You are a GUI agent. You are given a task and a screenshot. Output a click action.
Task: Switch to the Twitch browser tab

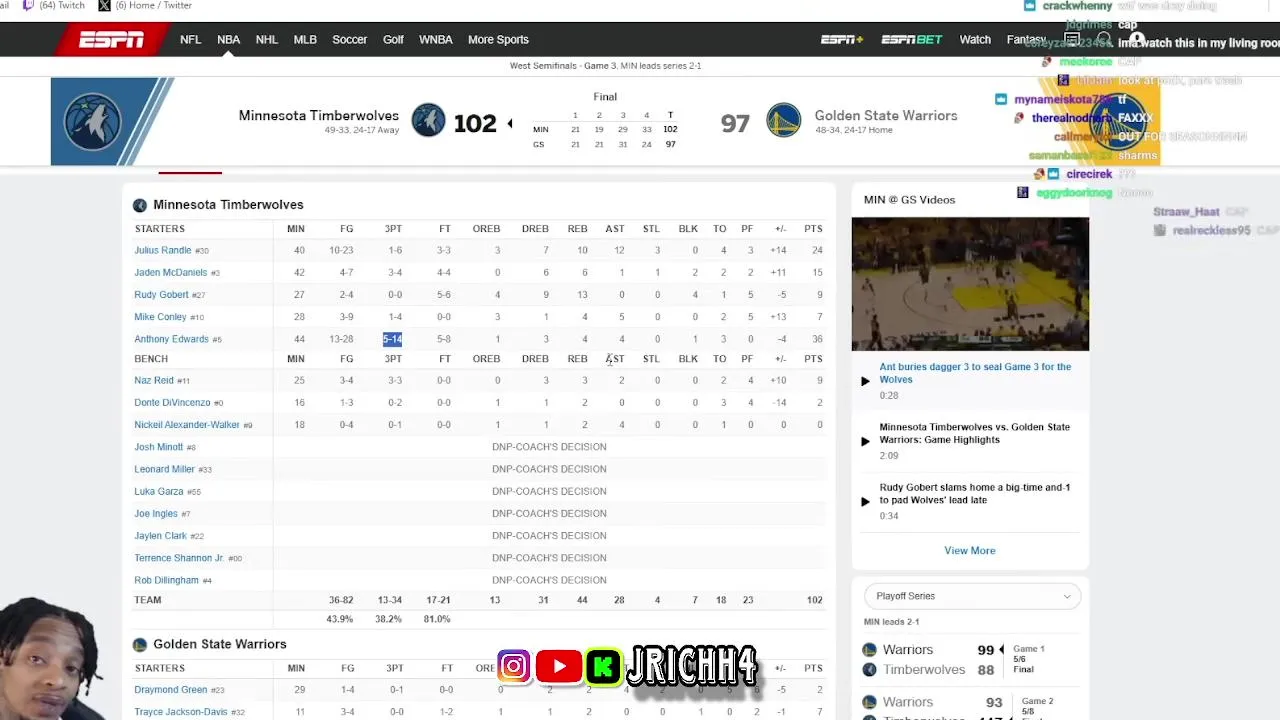pyautogui.click(x=55, y=6)
